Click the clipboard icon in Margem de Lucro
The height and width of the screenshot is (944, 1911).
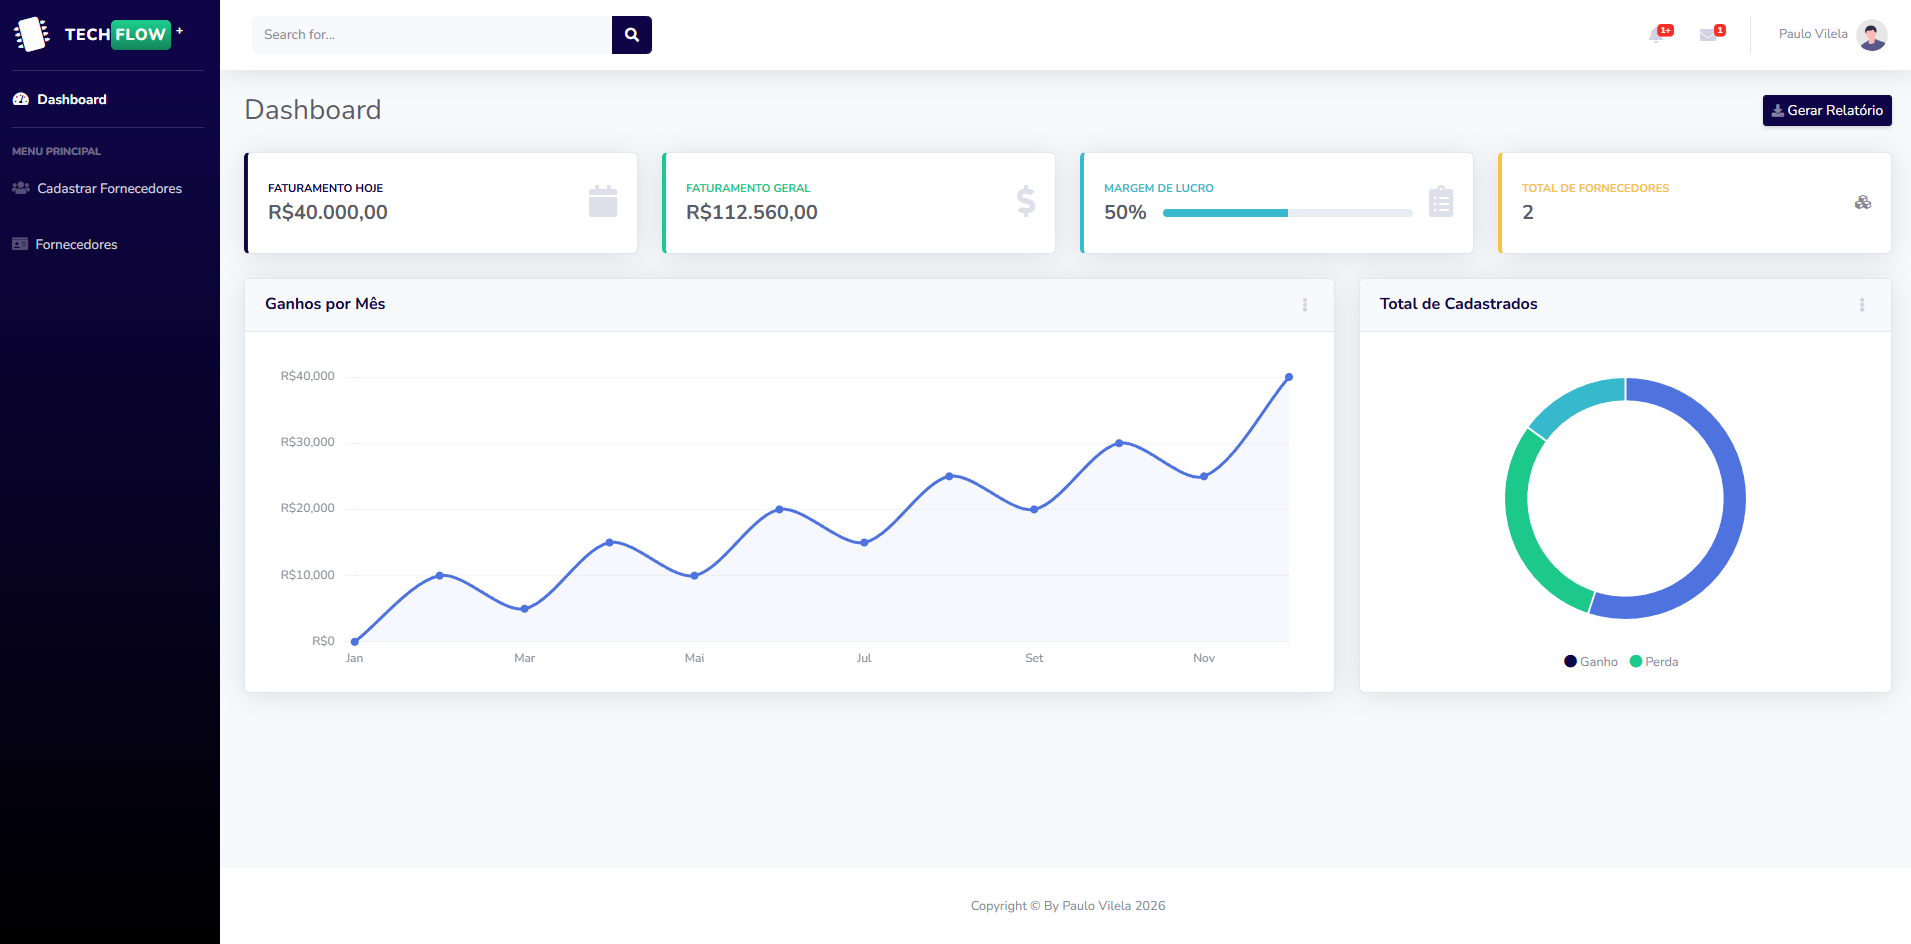pos(1440,202)
